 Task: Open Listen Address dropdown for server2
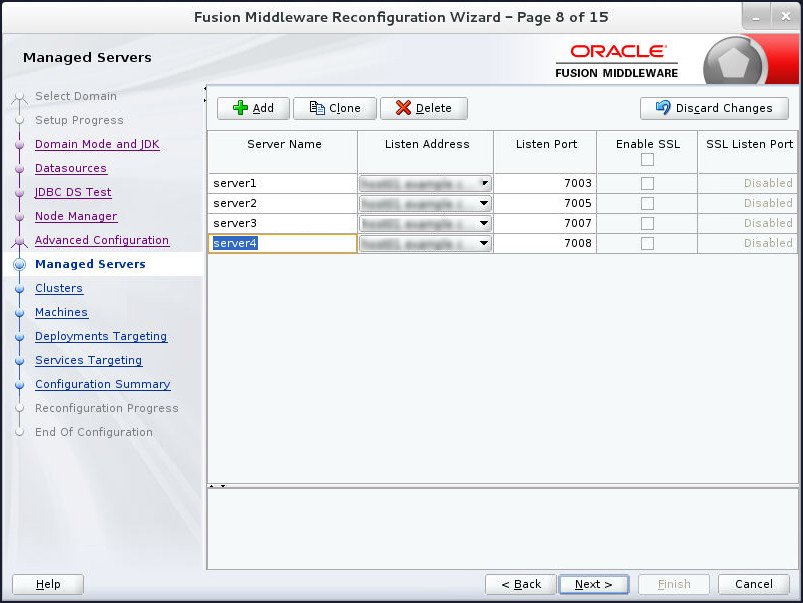[x=483, y=203]
